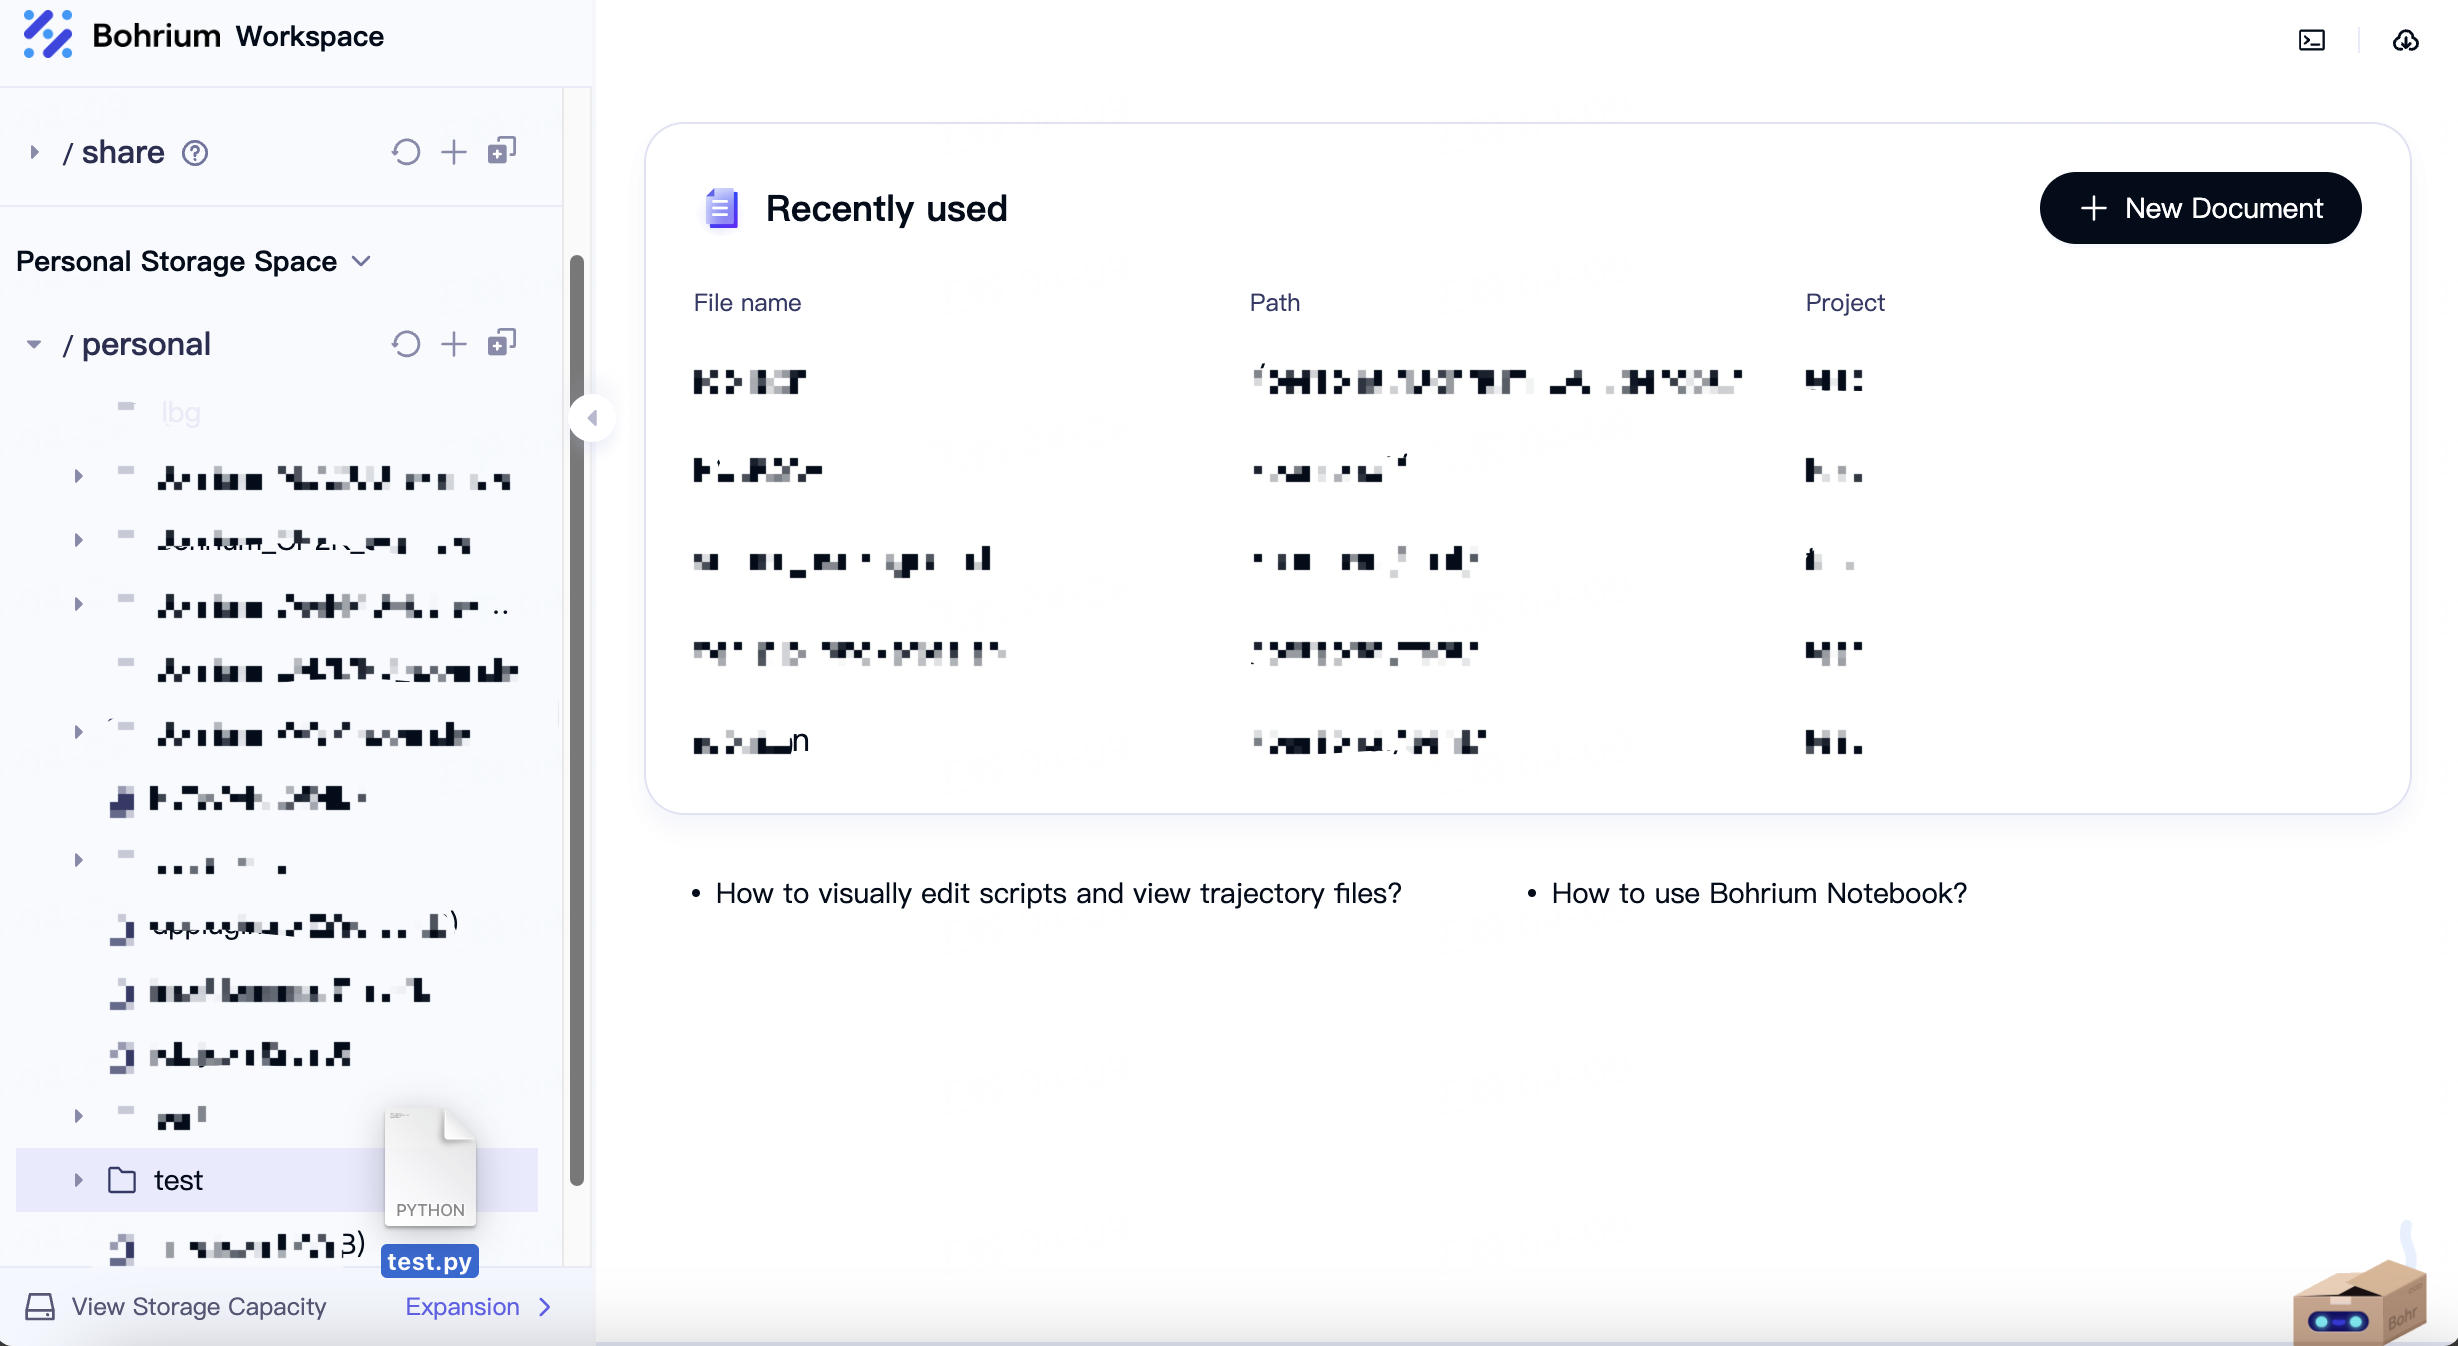Click the Expansion link at bottom
The height and width of the screenshot is (1346, 2458).
click(477, 1306)
